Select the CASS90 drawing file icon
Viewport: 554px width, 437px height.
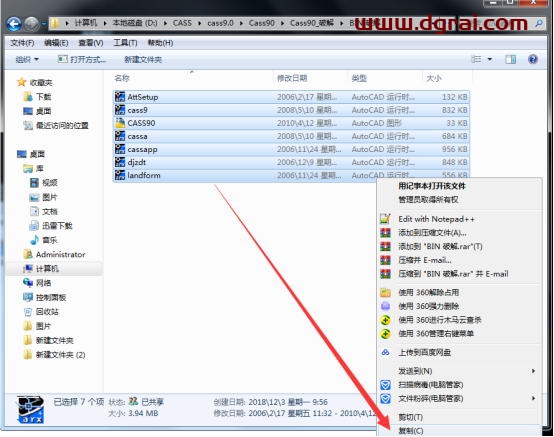click(x=120, y=123)
